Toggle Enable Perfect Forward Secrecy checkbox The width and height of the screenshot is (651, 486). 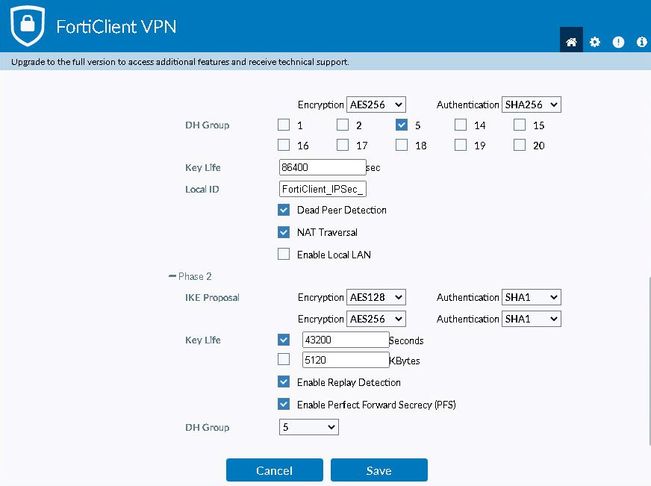point(284,404)
